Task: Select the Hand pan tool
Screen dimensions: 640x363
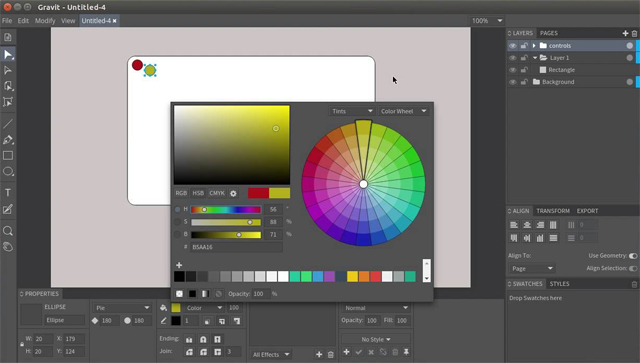Action: tap(8, 247)
